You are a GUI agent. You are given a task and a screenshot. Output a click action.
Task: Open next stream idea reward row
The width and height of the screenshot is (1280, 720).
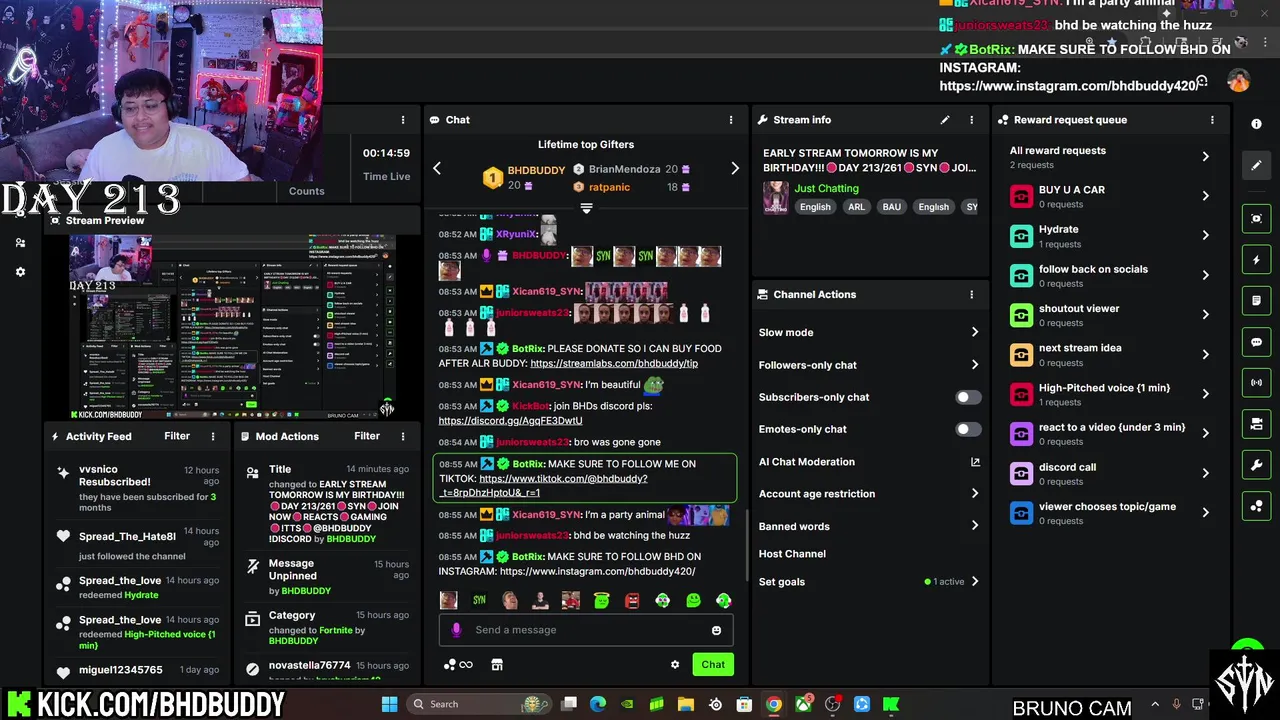click(1110, 354)
